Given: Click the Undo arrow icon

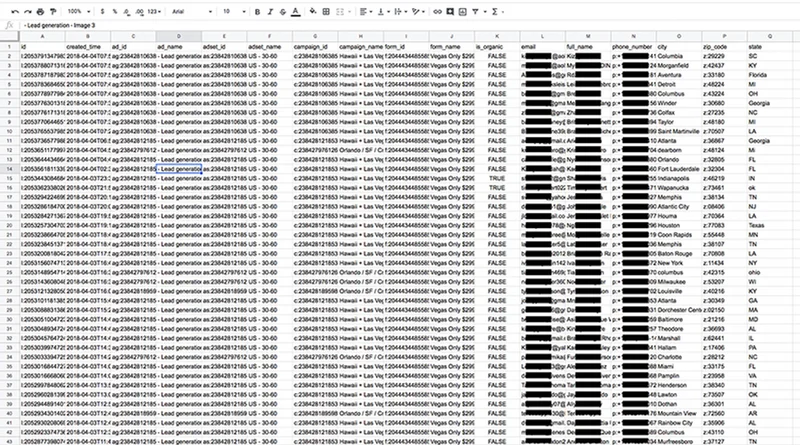Looking at the screenshot, I should (15, 12).
